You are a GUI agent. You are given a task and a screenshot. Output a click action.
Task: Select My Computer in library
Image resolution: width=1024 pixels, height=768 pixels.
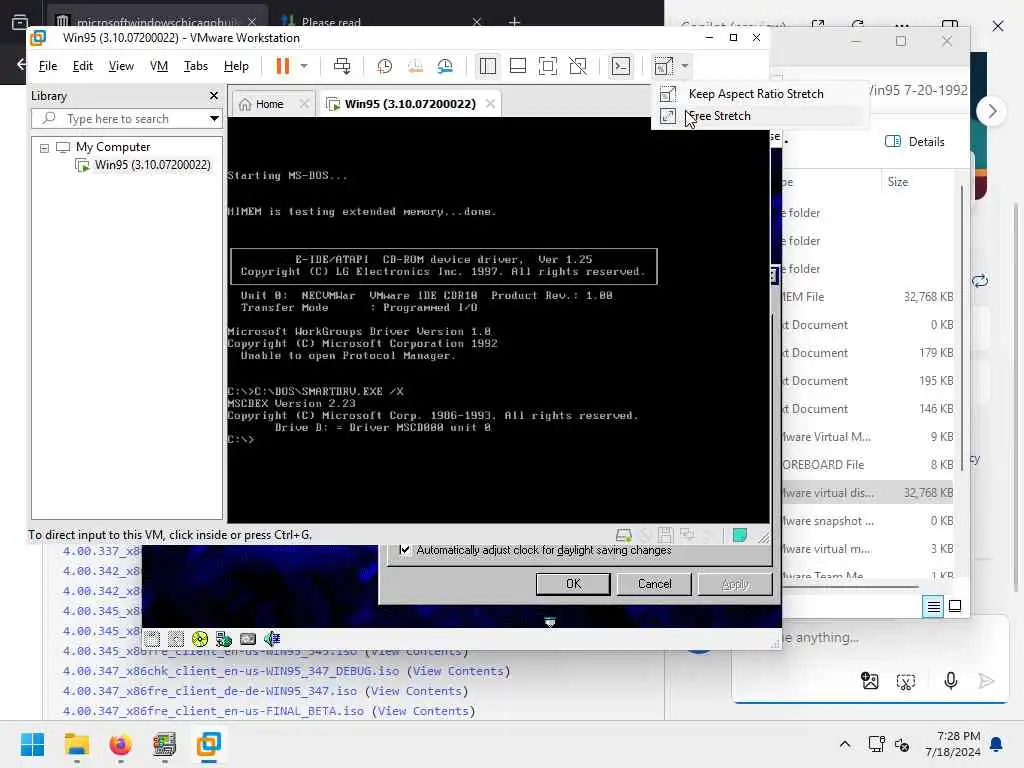(x=112, y=147)
